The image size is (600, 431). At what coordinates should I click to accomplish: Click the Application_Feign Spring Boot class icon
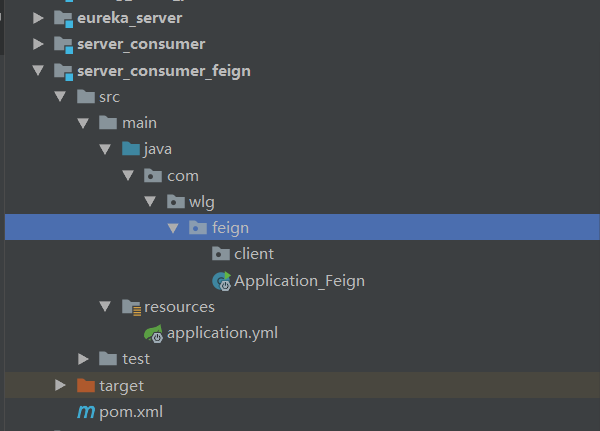coord(222,281)
